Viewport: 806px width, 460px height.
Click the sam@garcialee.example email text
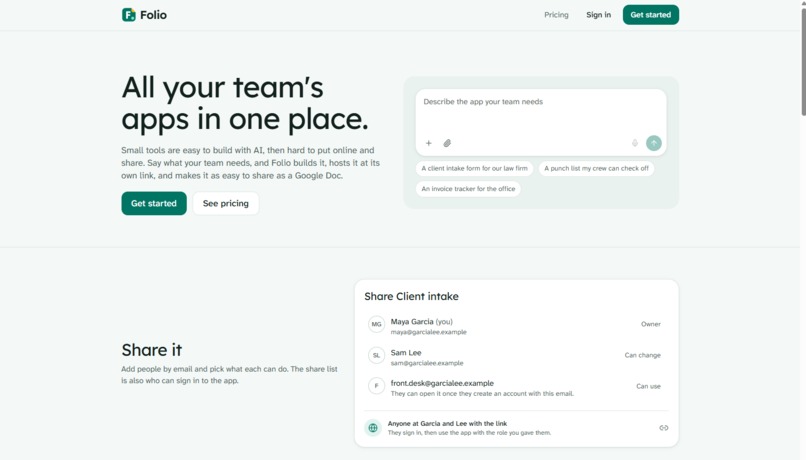(x=427, y=363)
